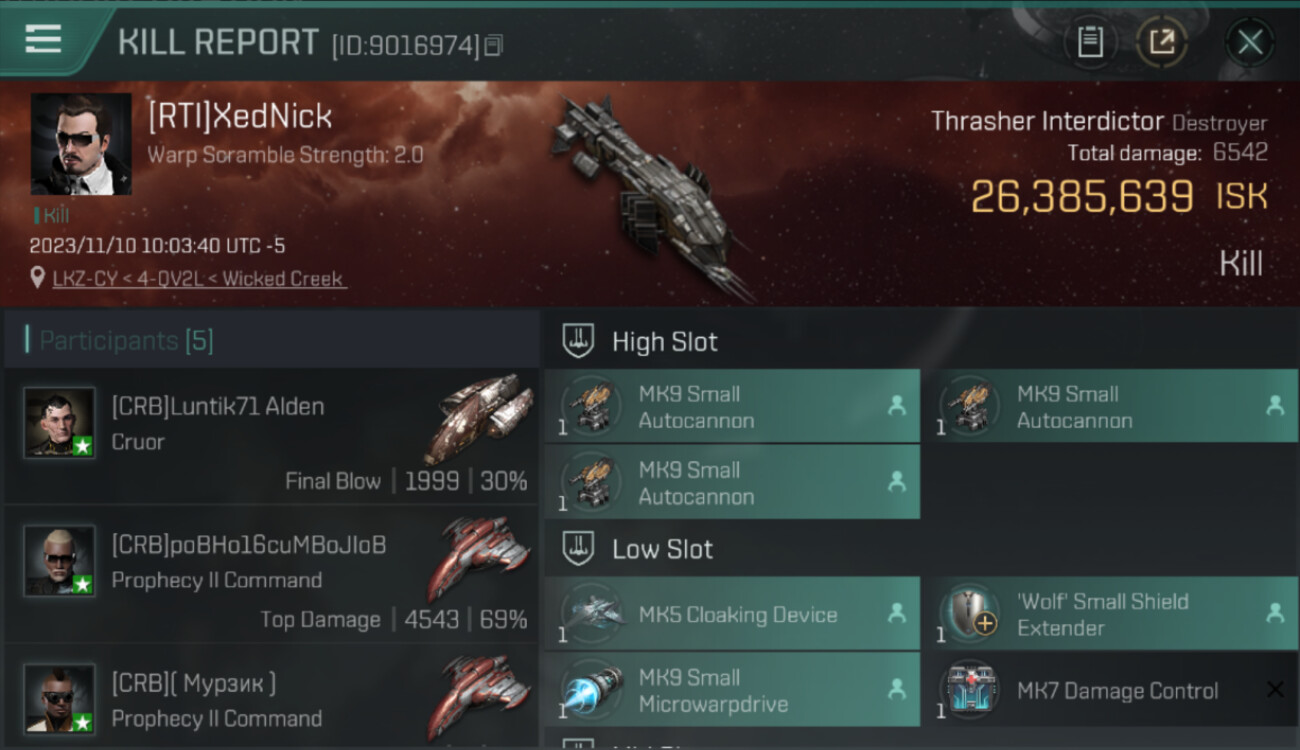Image resolution: width=1300 pixels, height=750 pixels.
Task: Select the MK7 Damage Control module
Action: [1110, 690]
